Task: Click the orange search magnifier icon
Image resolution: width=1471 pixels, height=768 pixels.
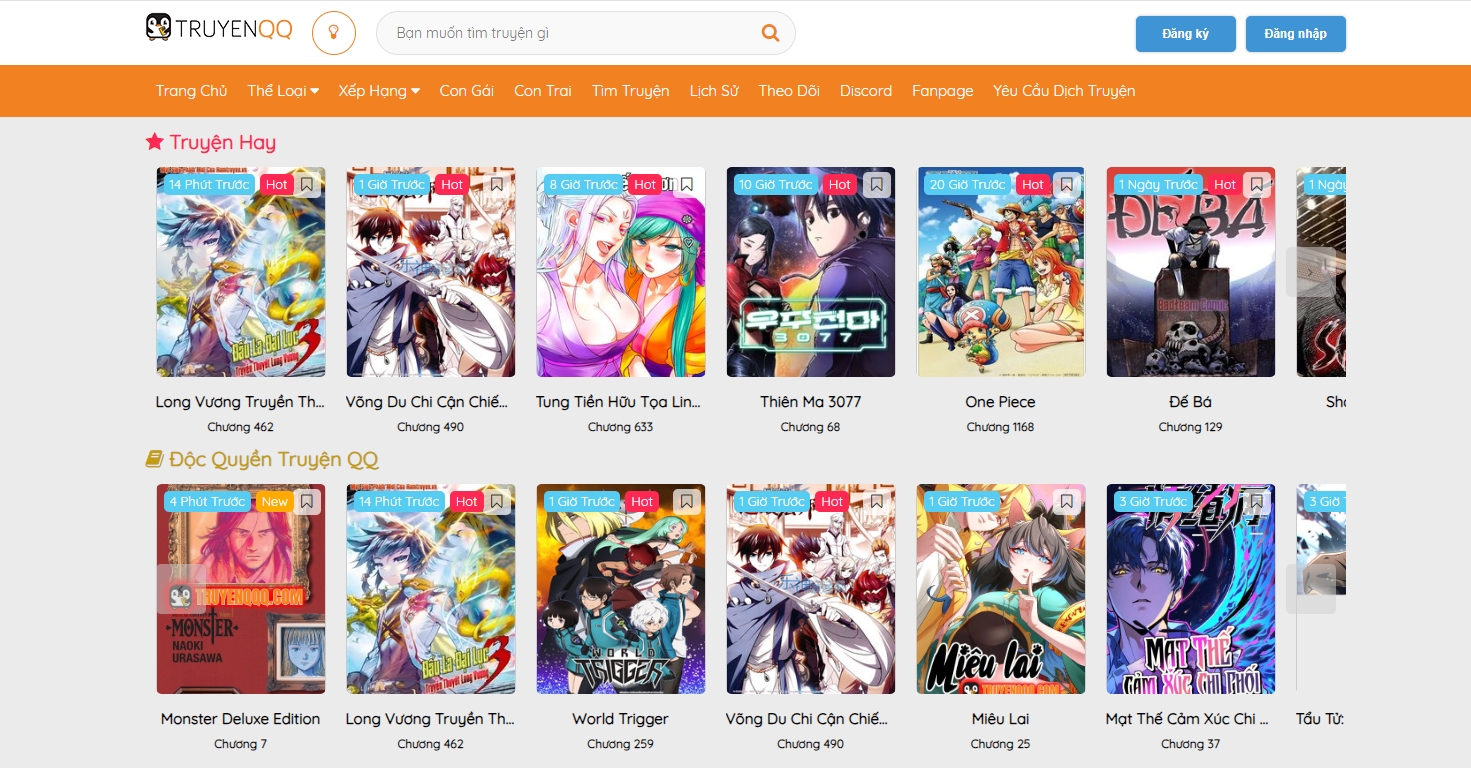Action: 770,33
